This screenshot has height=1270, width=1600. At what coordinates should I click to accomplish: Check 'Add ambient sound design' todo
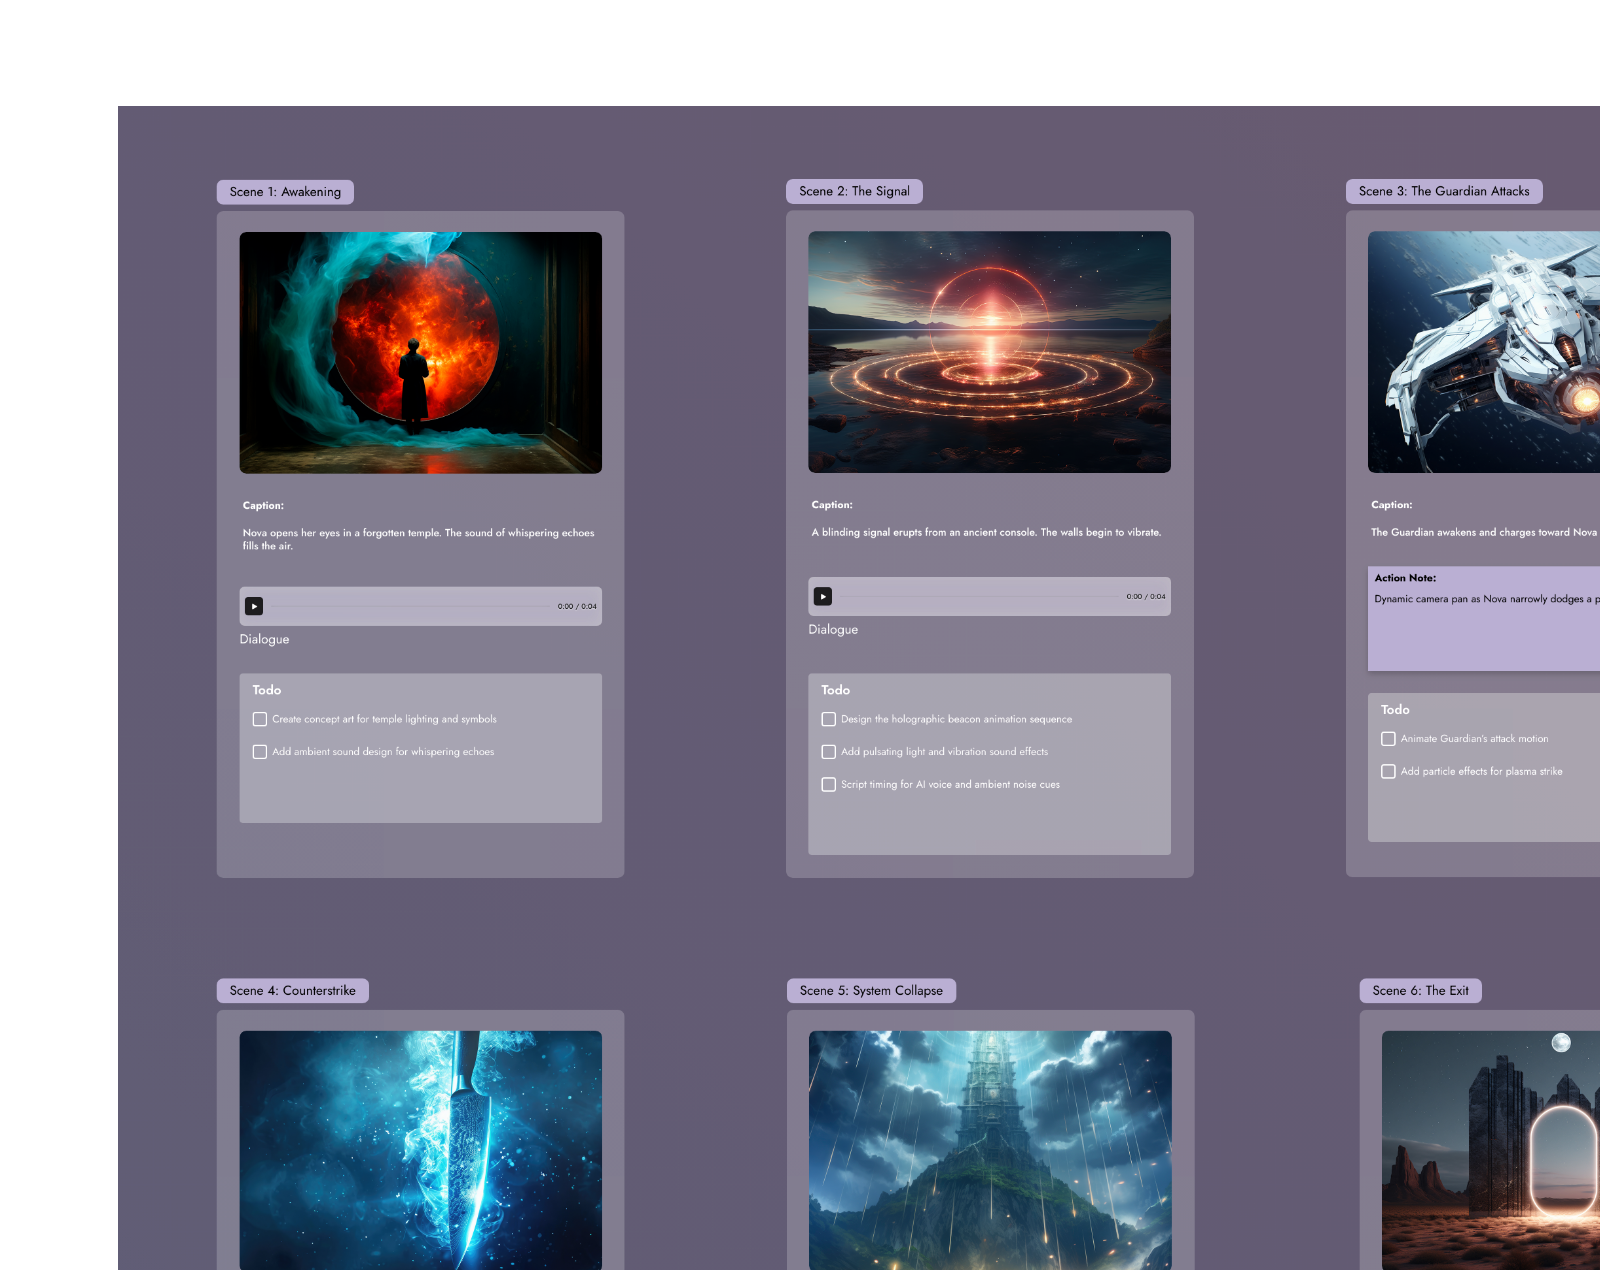pos(260,752)
